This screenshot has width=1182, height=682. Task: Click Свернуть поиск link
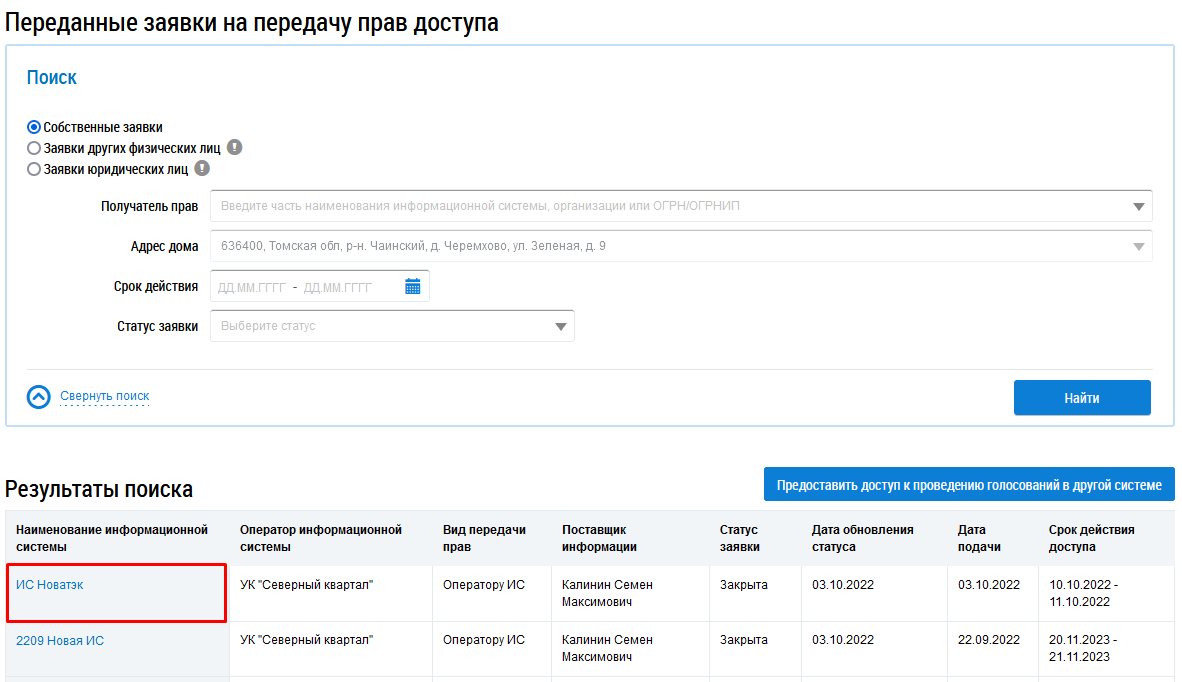[x=104, y=396]
